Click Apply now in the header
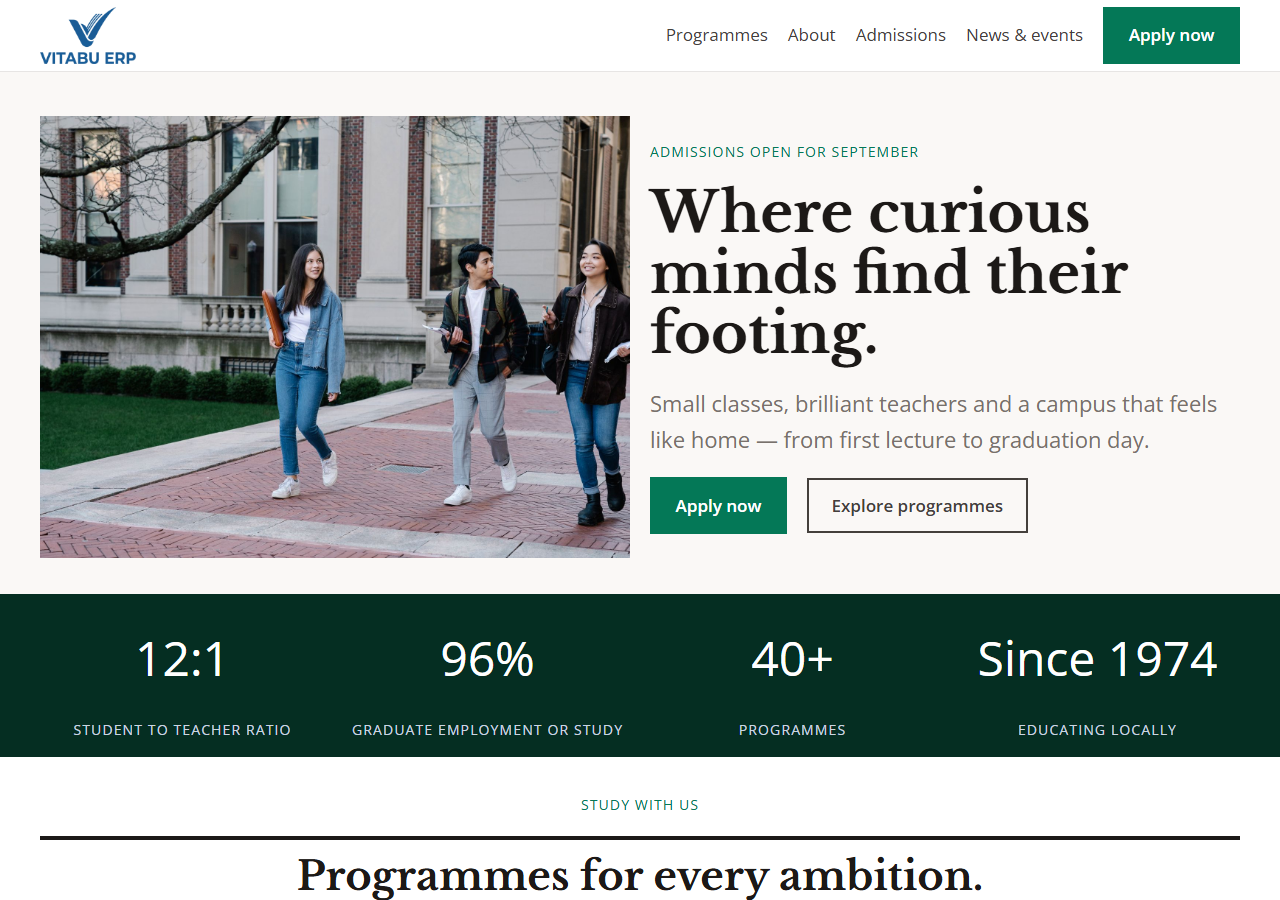 [1171, 35]
